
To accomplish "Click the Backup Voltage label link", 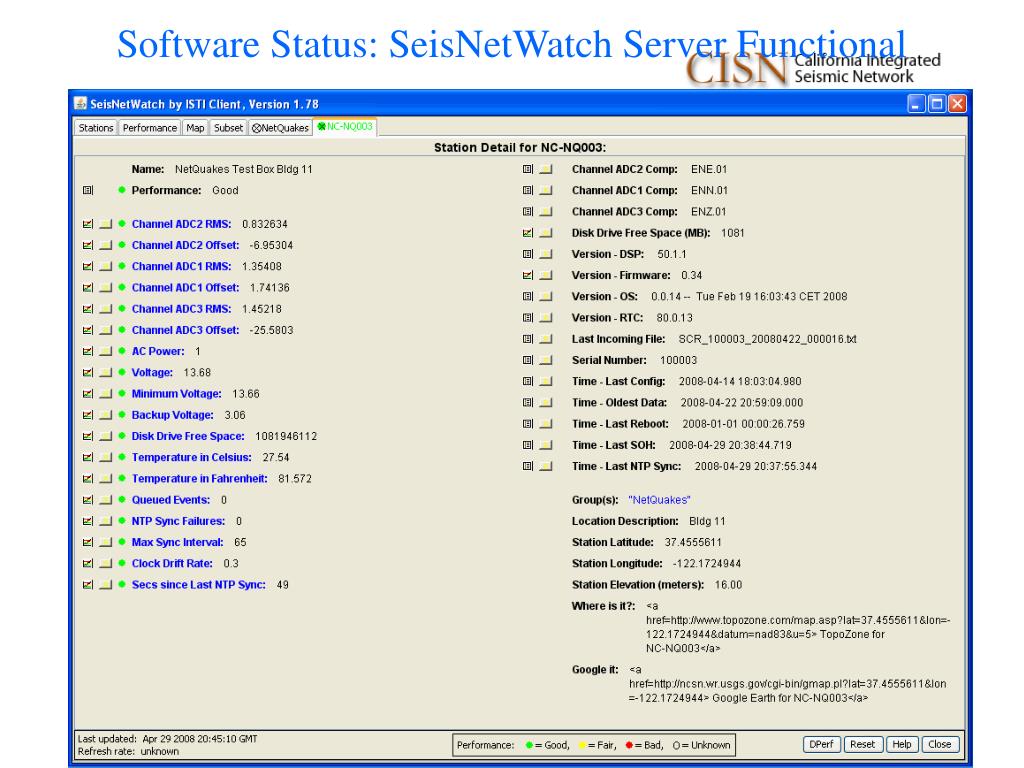I will point(172,415).
